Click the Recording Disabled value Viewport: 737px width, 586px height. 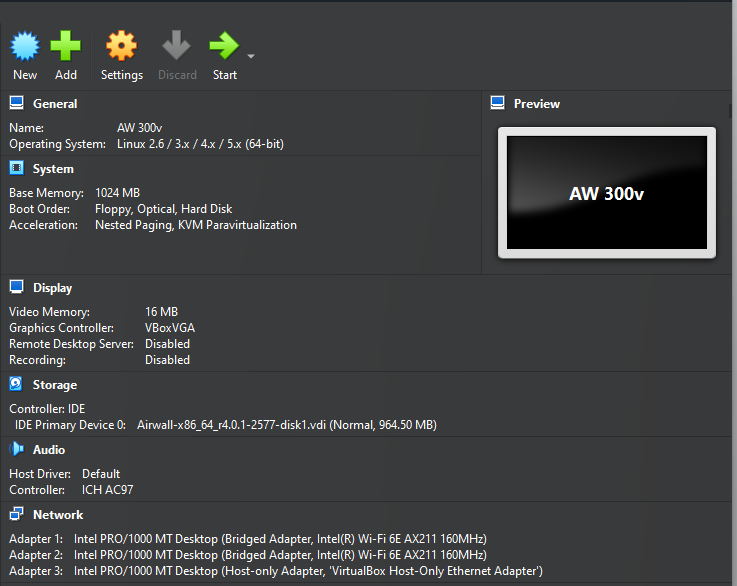pos(167,359)
